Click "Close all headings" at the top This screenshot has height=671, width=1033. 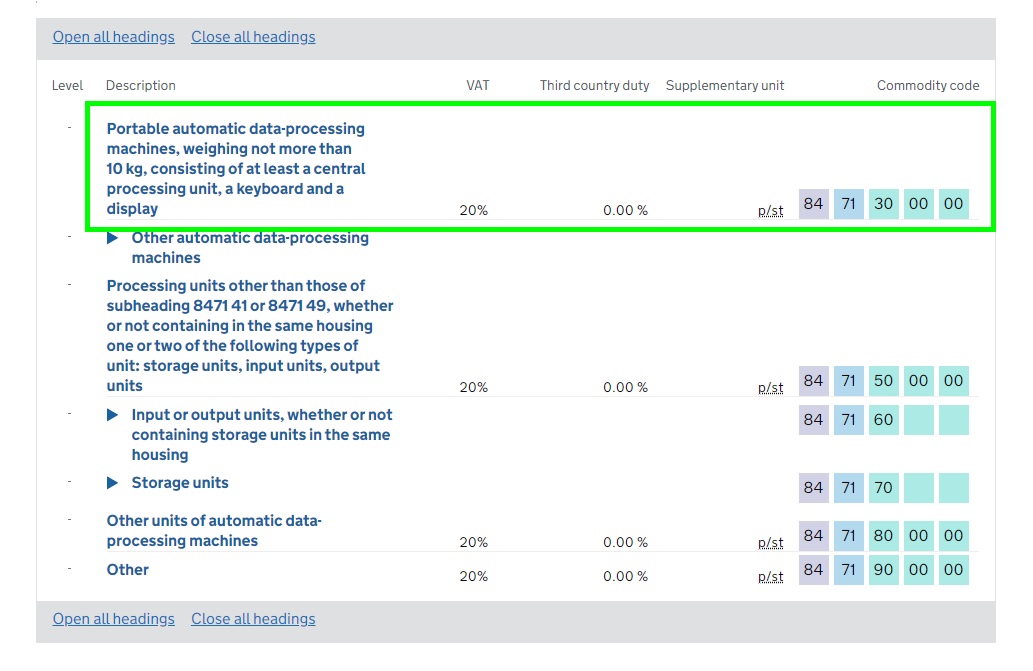tap(253, 37)
